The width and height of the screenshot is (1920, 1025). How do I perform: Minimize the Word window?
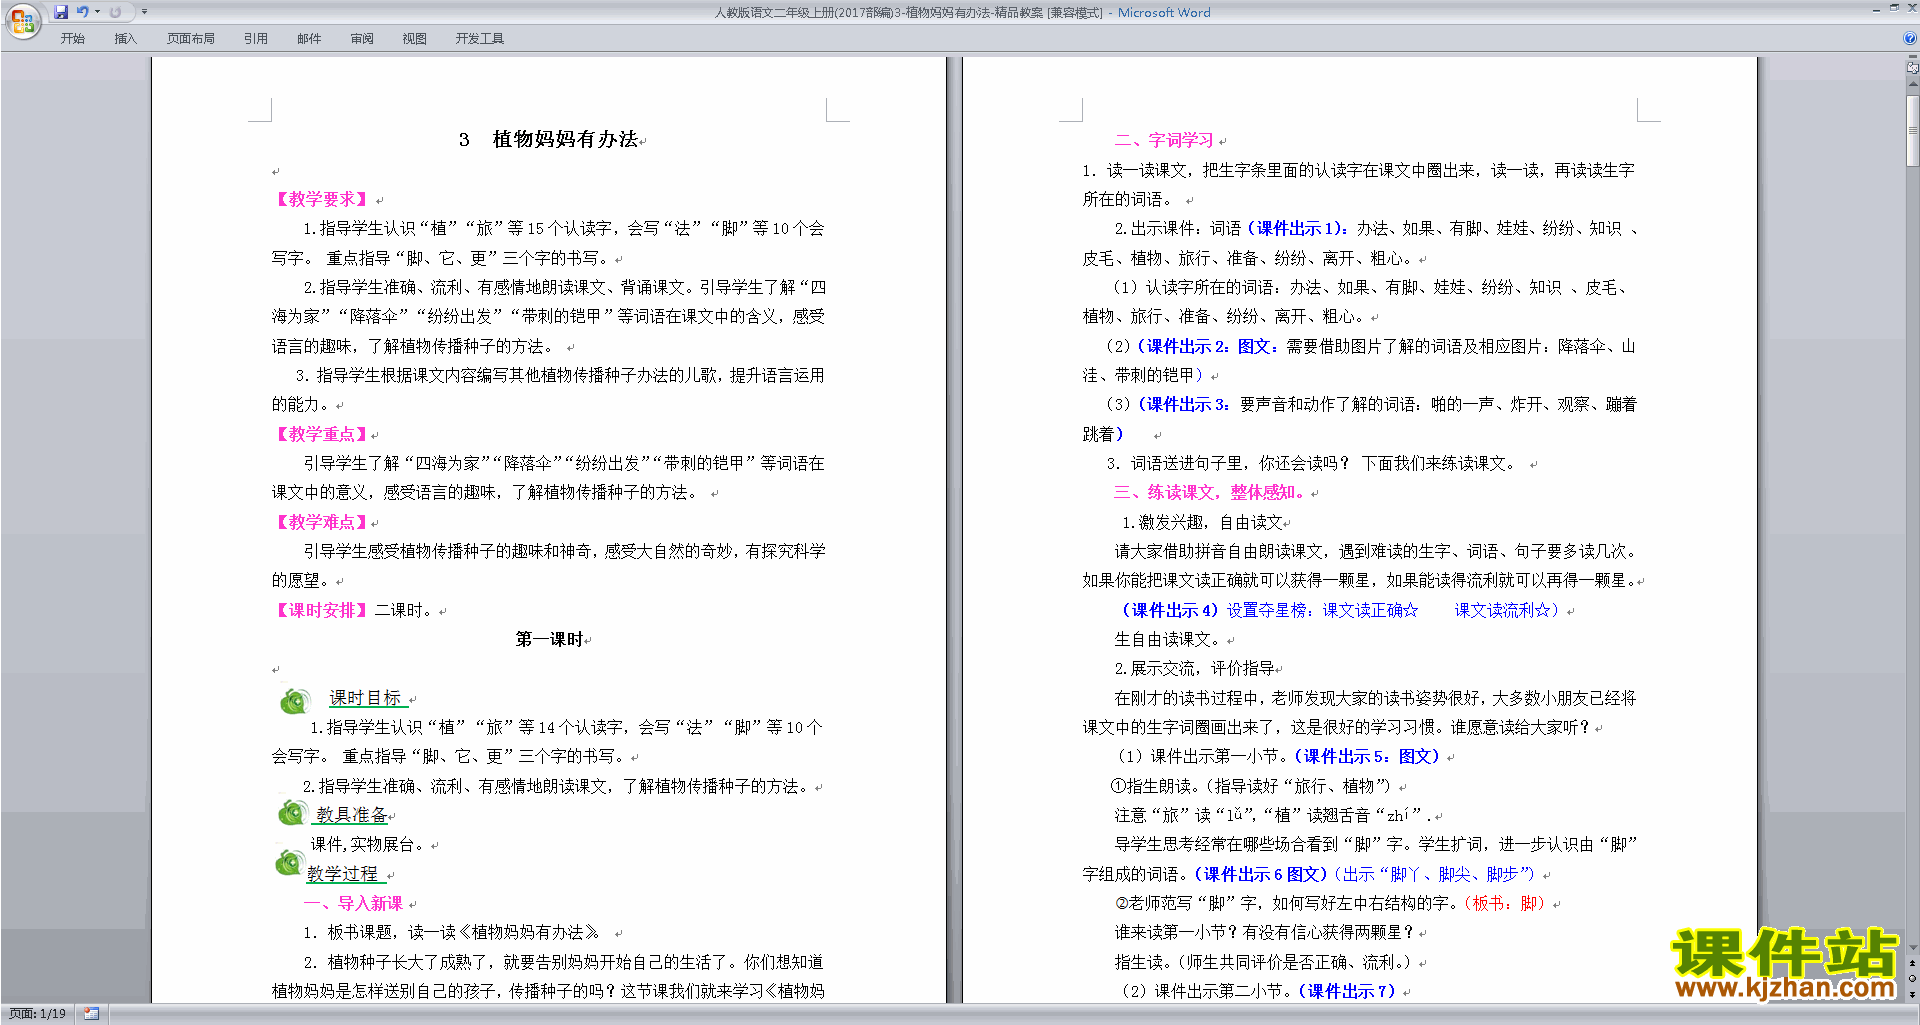pos(1876,9)
